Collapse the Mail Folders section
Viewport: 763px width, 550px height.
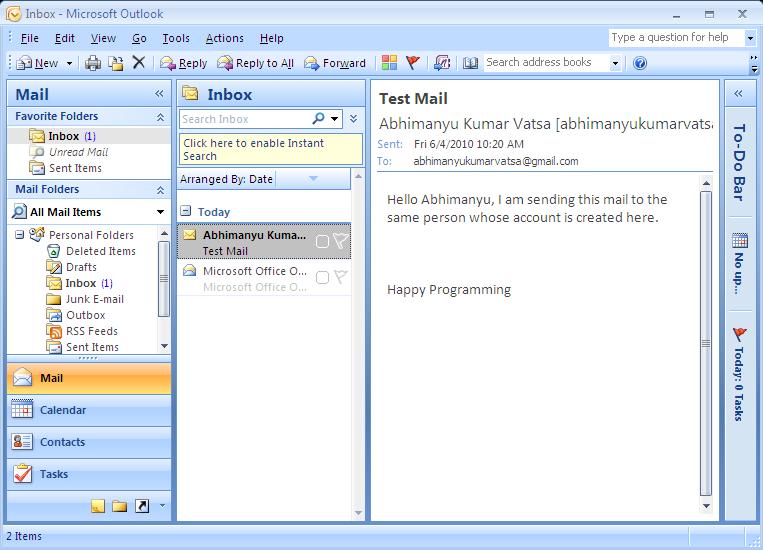click(x=160, y=190)
